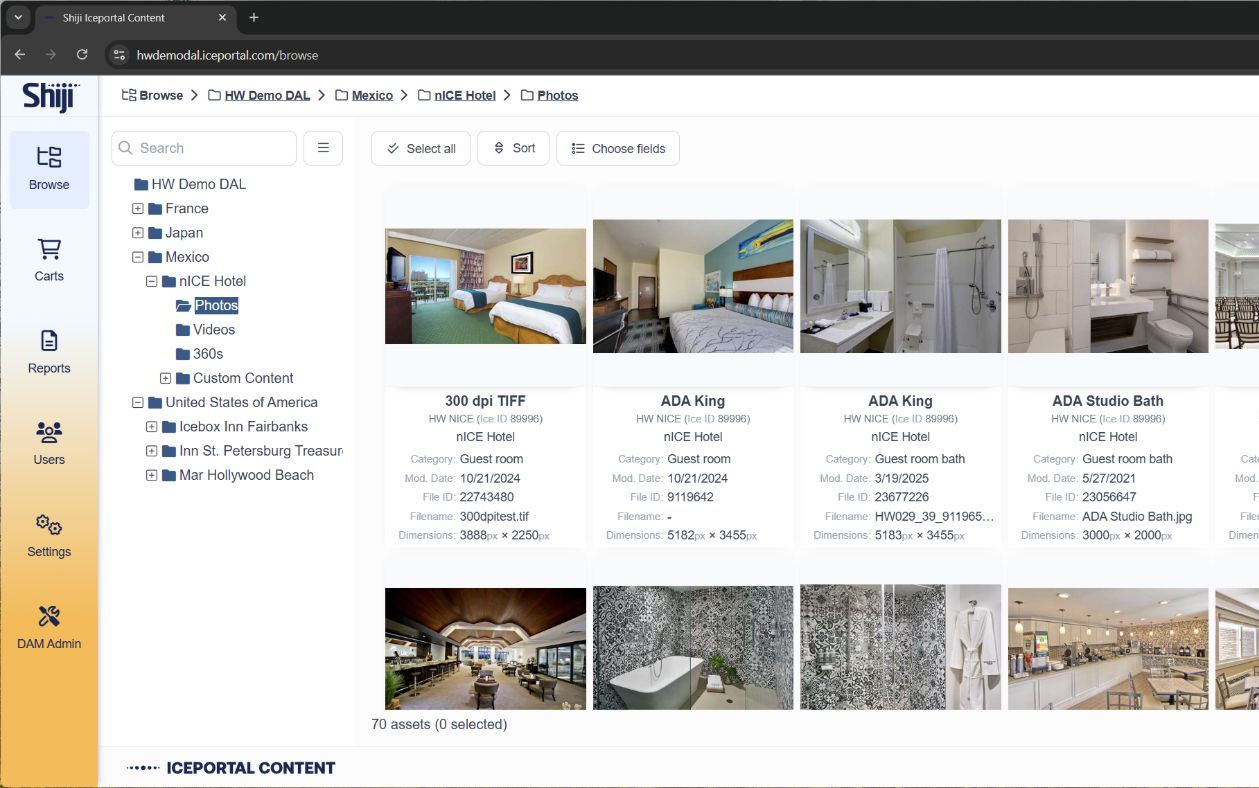Reload the page in browser
The height and width of the screenshot is (788, 1259).
82,54
